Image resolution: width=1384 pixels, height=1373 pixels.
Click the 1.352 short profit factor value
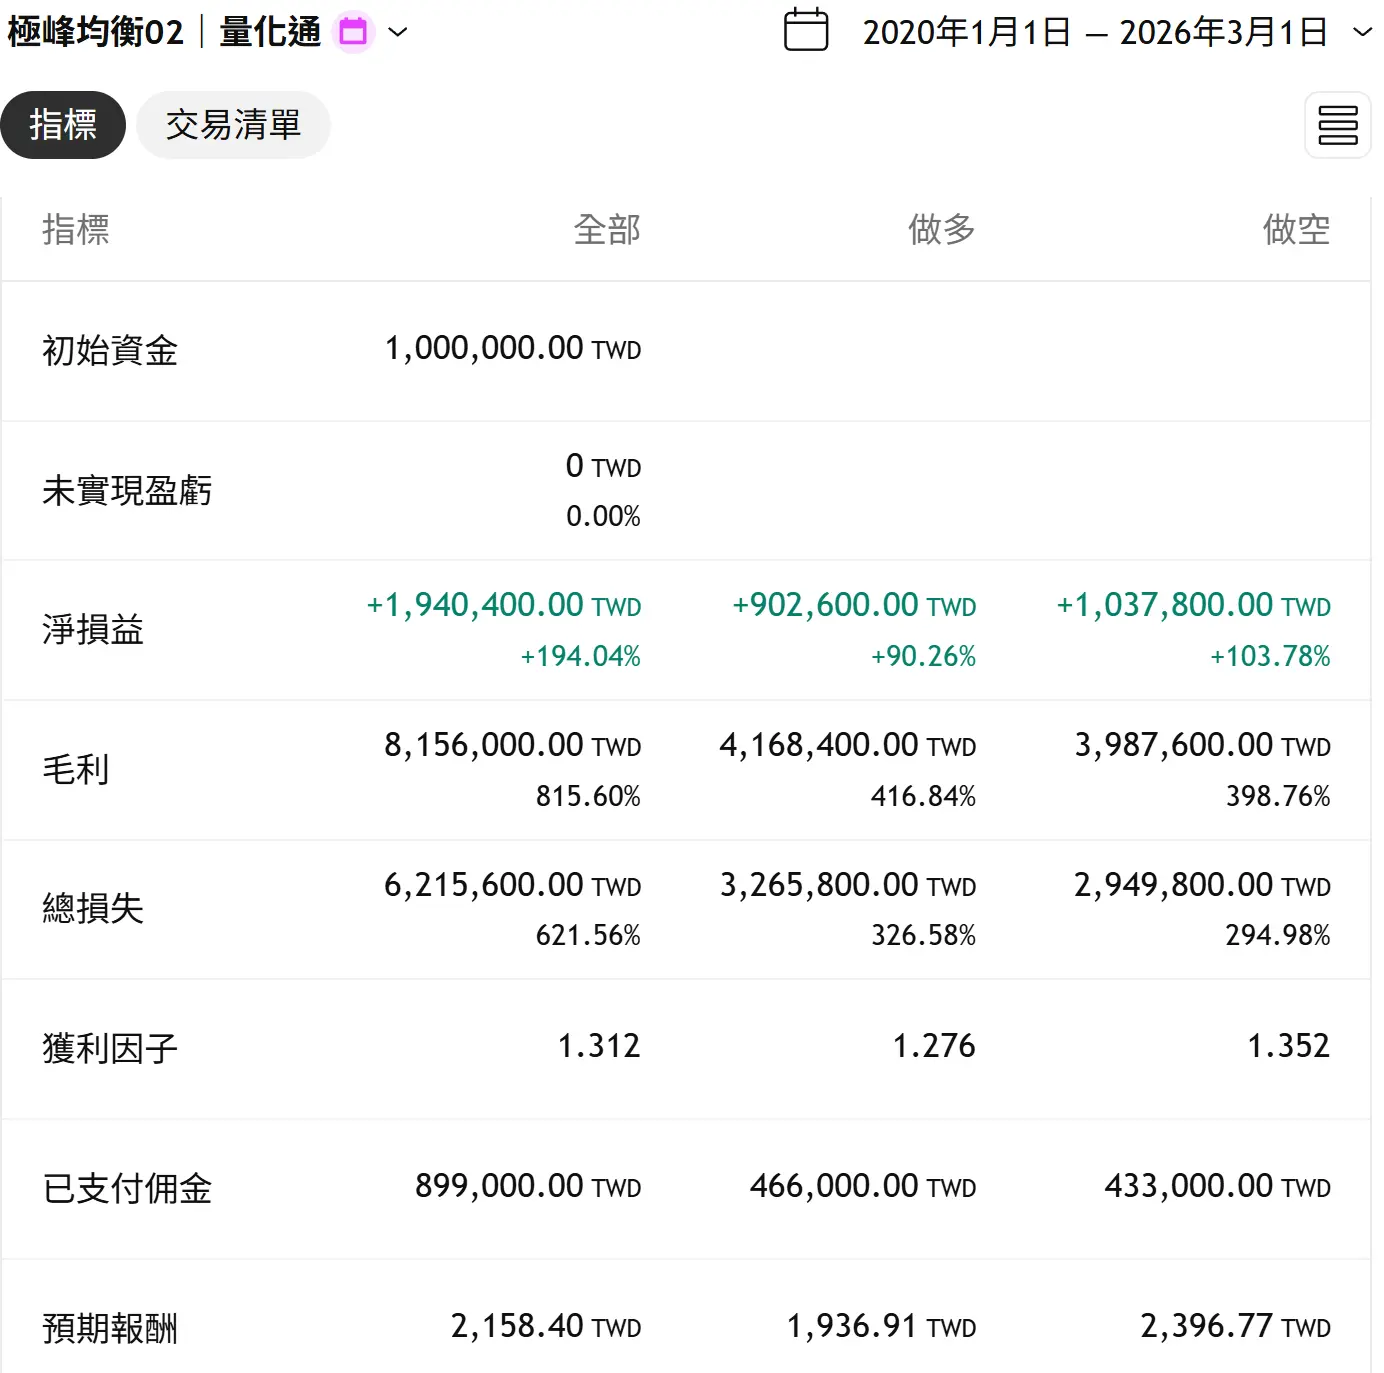tap(1288, 1046)
